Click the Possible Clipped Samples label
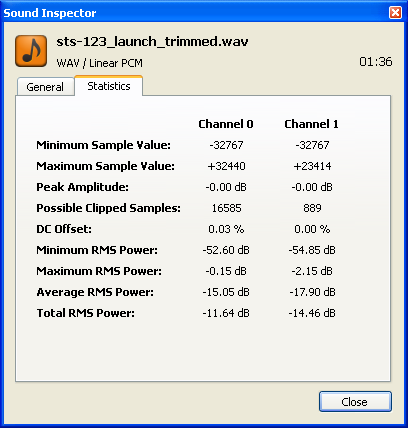Image resolution: width=408 pixels, height=428 pixels. [x=108, y=208]
